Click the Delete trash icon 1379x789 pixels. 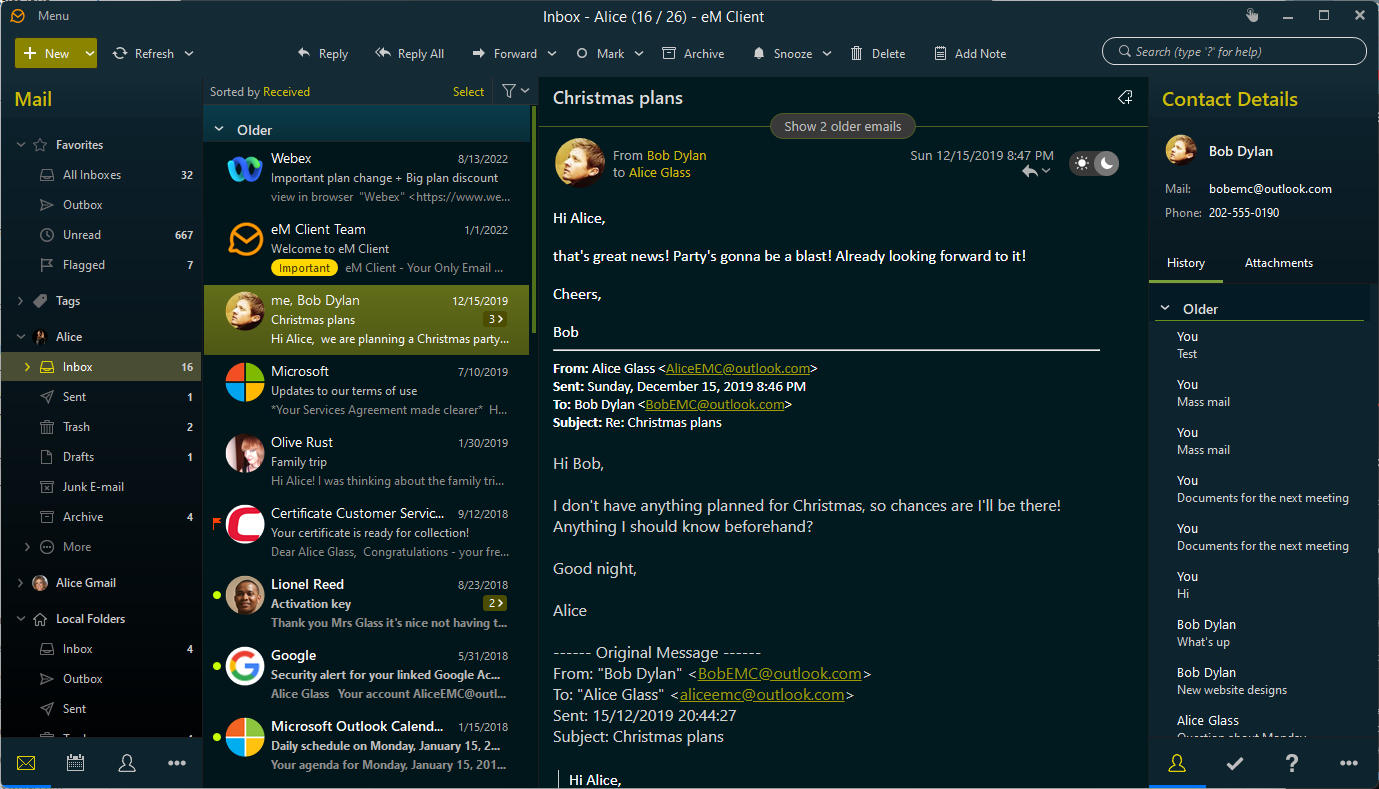tap(857, 54)
